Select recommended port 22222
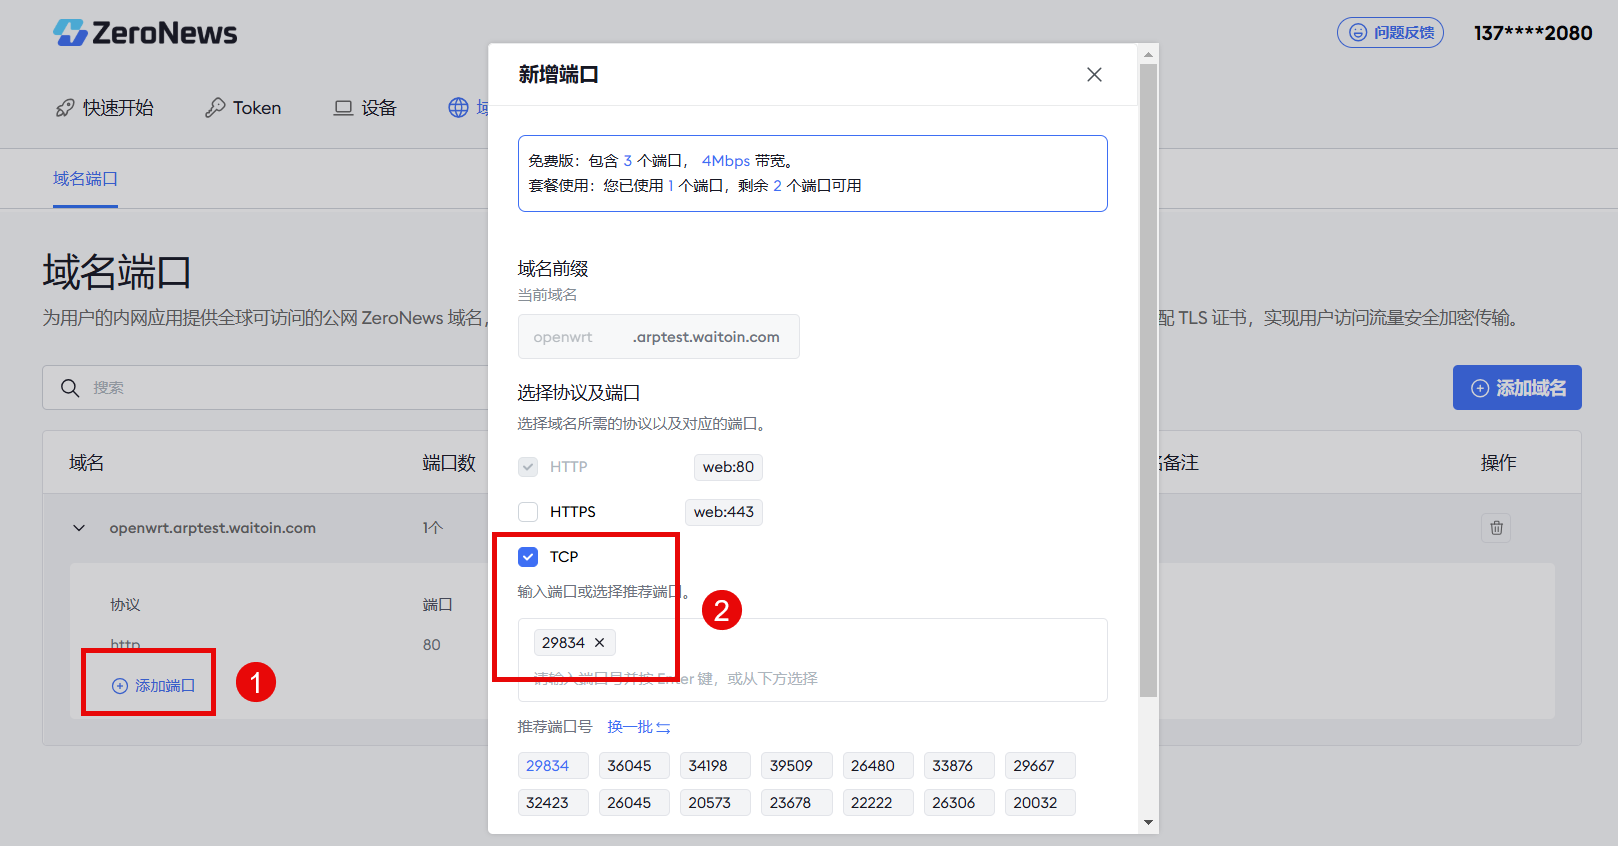Screen dimensions: 1618x846 click(x=878, y=803)
